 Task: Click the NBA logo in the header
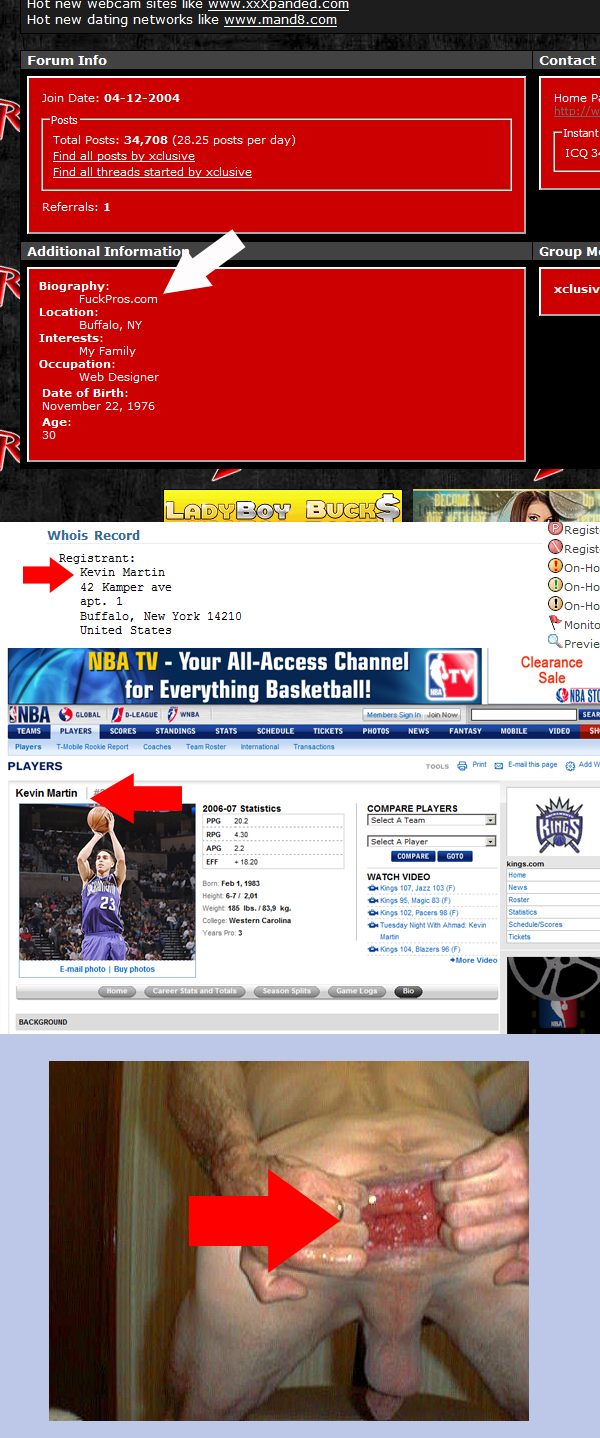point(29,715)
